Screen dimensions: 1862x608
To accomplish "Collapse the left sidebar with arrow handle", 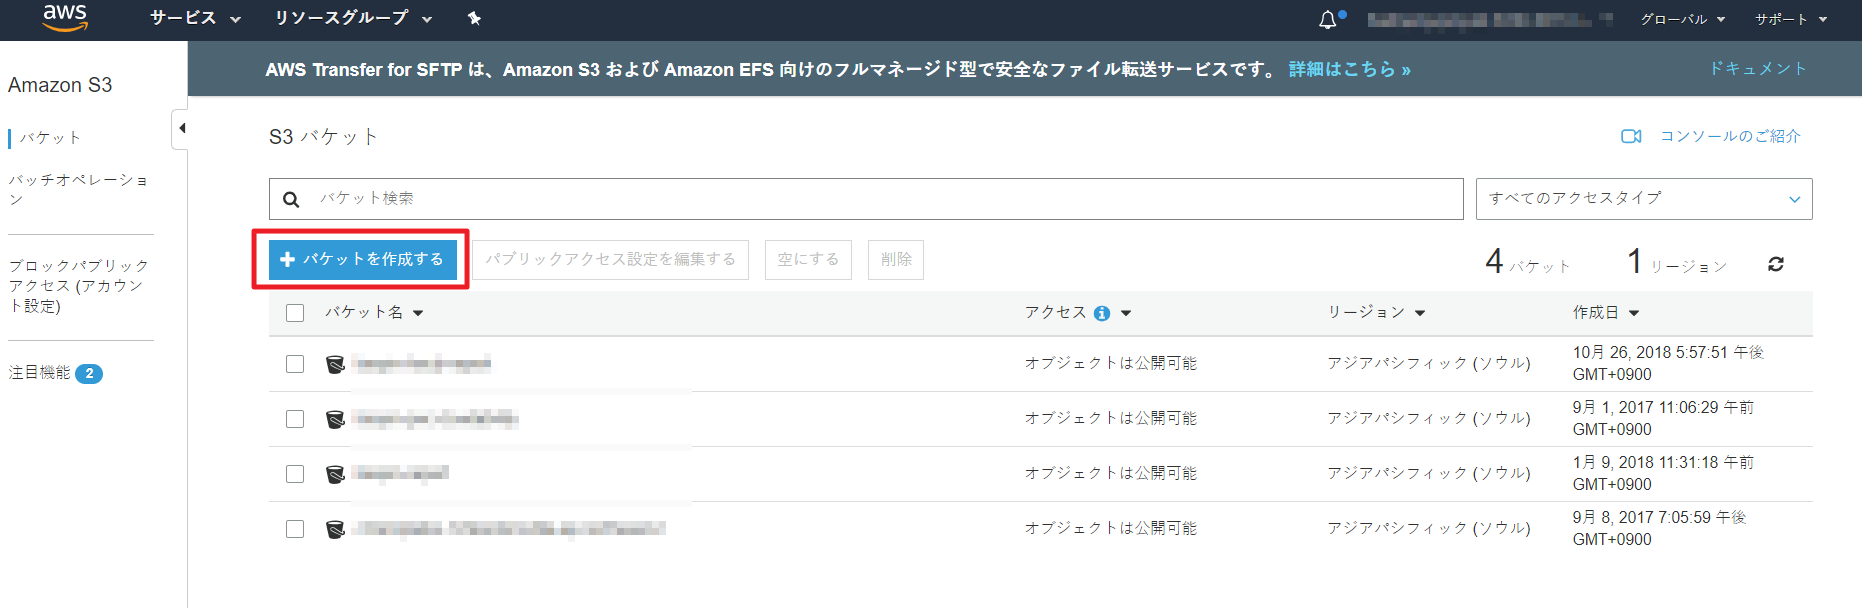I will pyautogui.click(x=181, y=128).
